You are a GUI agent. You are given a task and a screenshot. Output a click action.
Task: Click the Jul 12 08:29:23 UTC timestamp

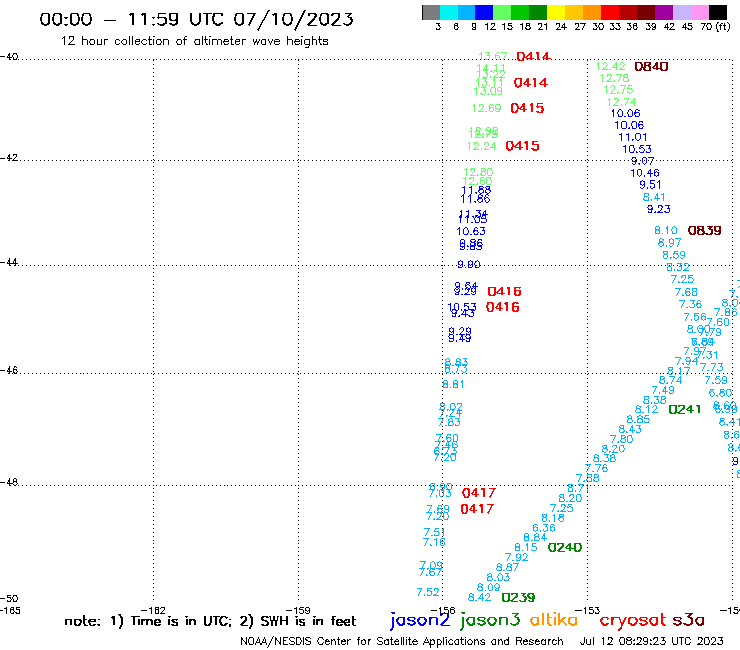tap(652, 641)
